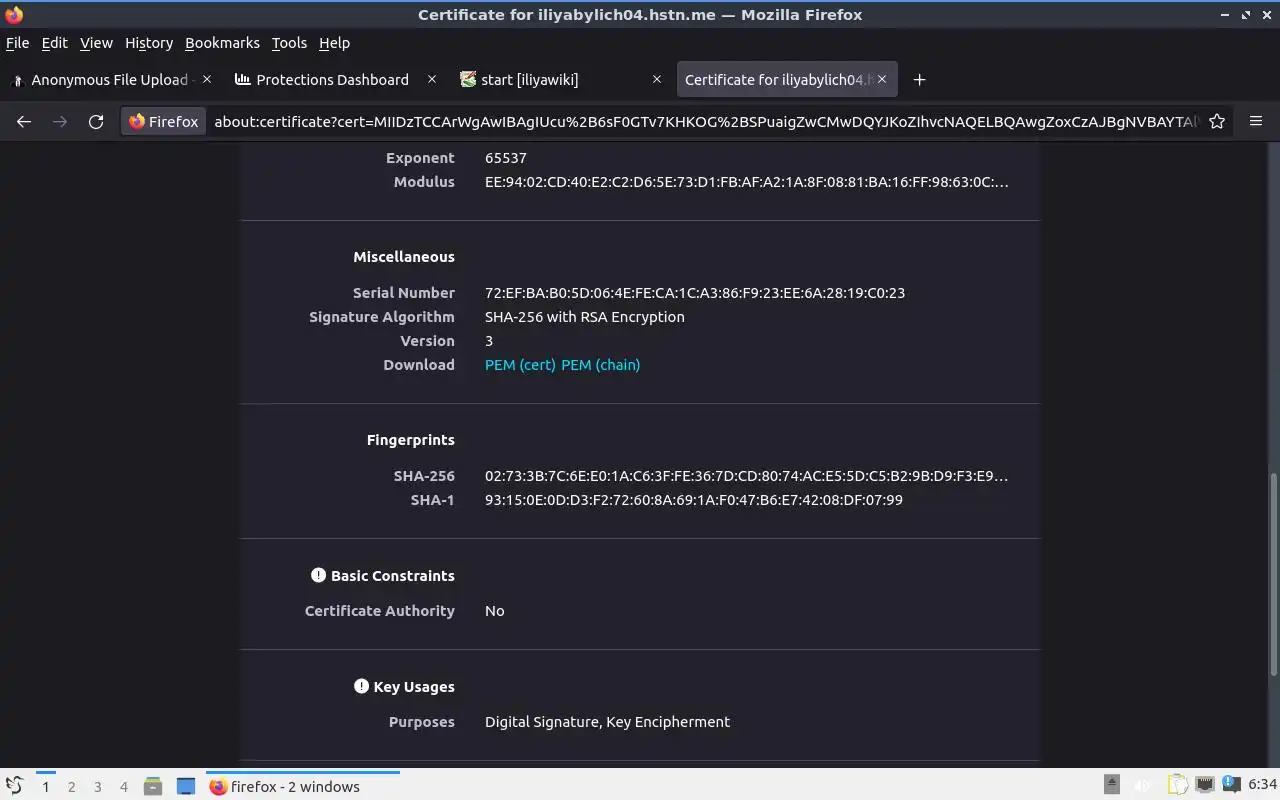Download the PEM (chain) file
The width and height of the screenshot is (1280, 800).
[x=600, y=365]
